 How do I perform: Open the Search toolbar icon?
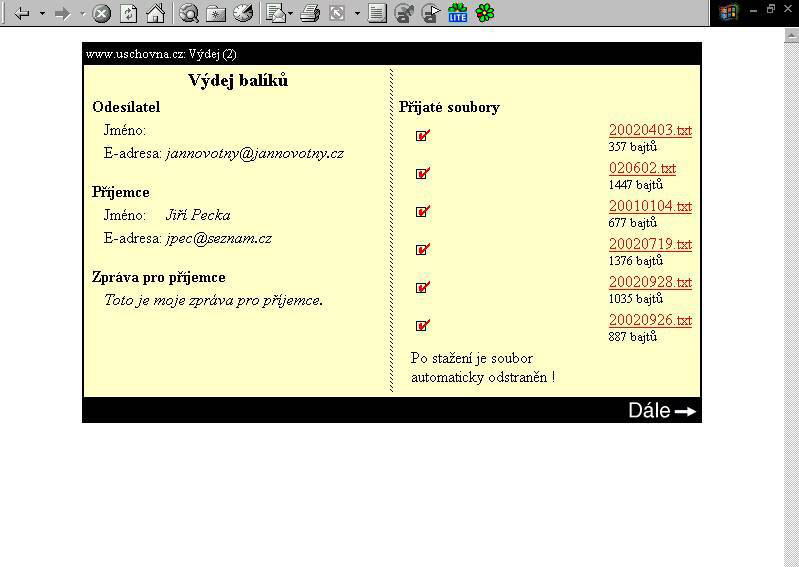pos(189,14)
